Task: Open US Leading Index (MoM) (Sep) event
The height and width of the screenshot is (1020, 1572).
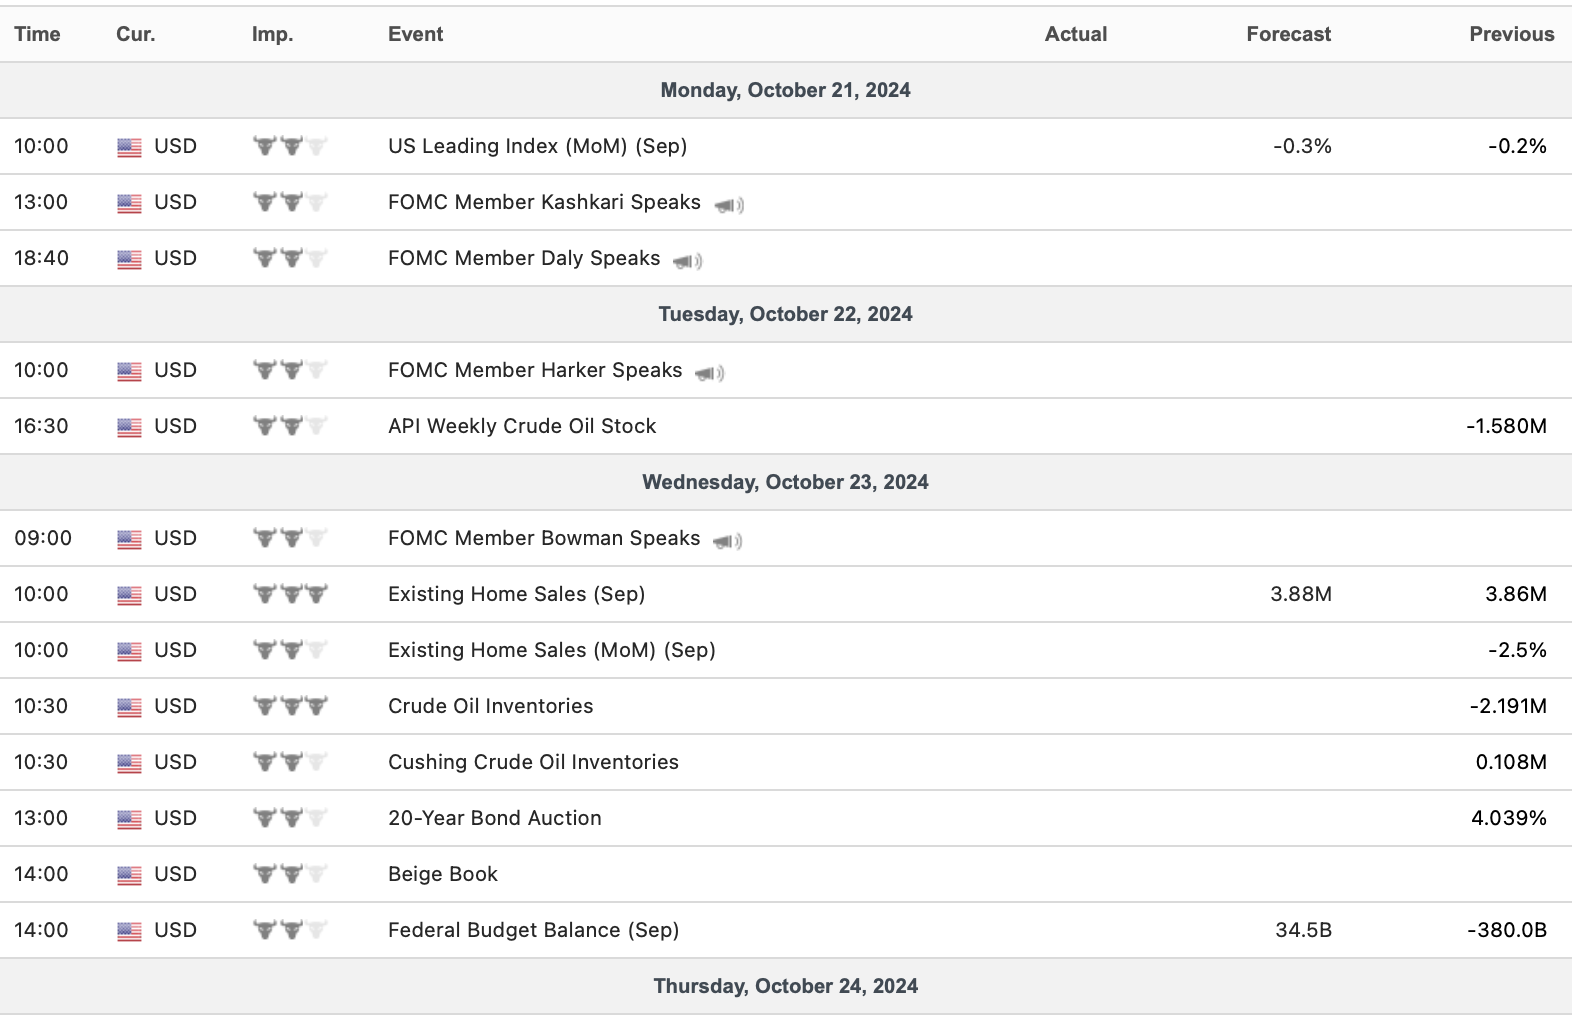Action: click(537, 146)
